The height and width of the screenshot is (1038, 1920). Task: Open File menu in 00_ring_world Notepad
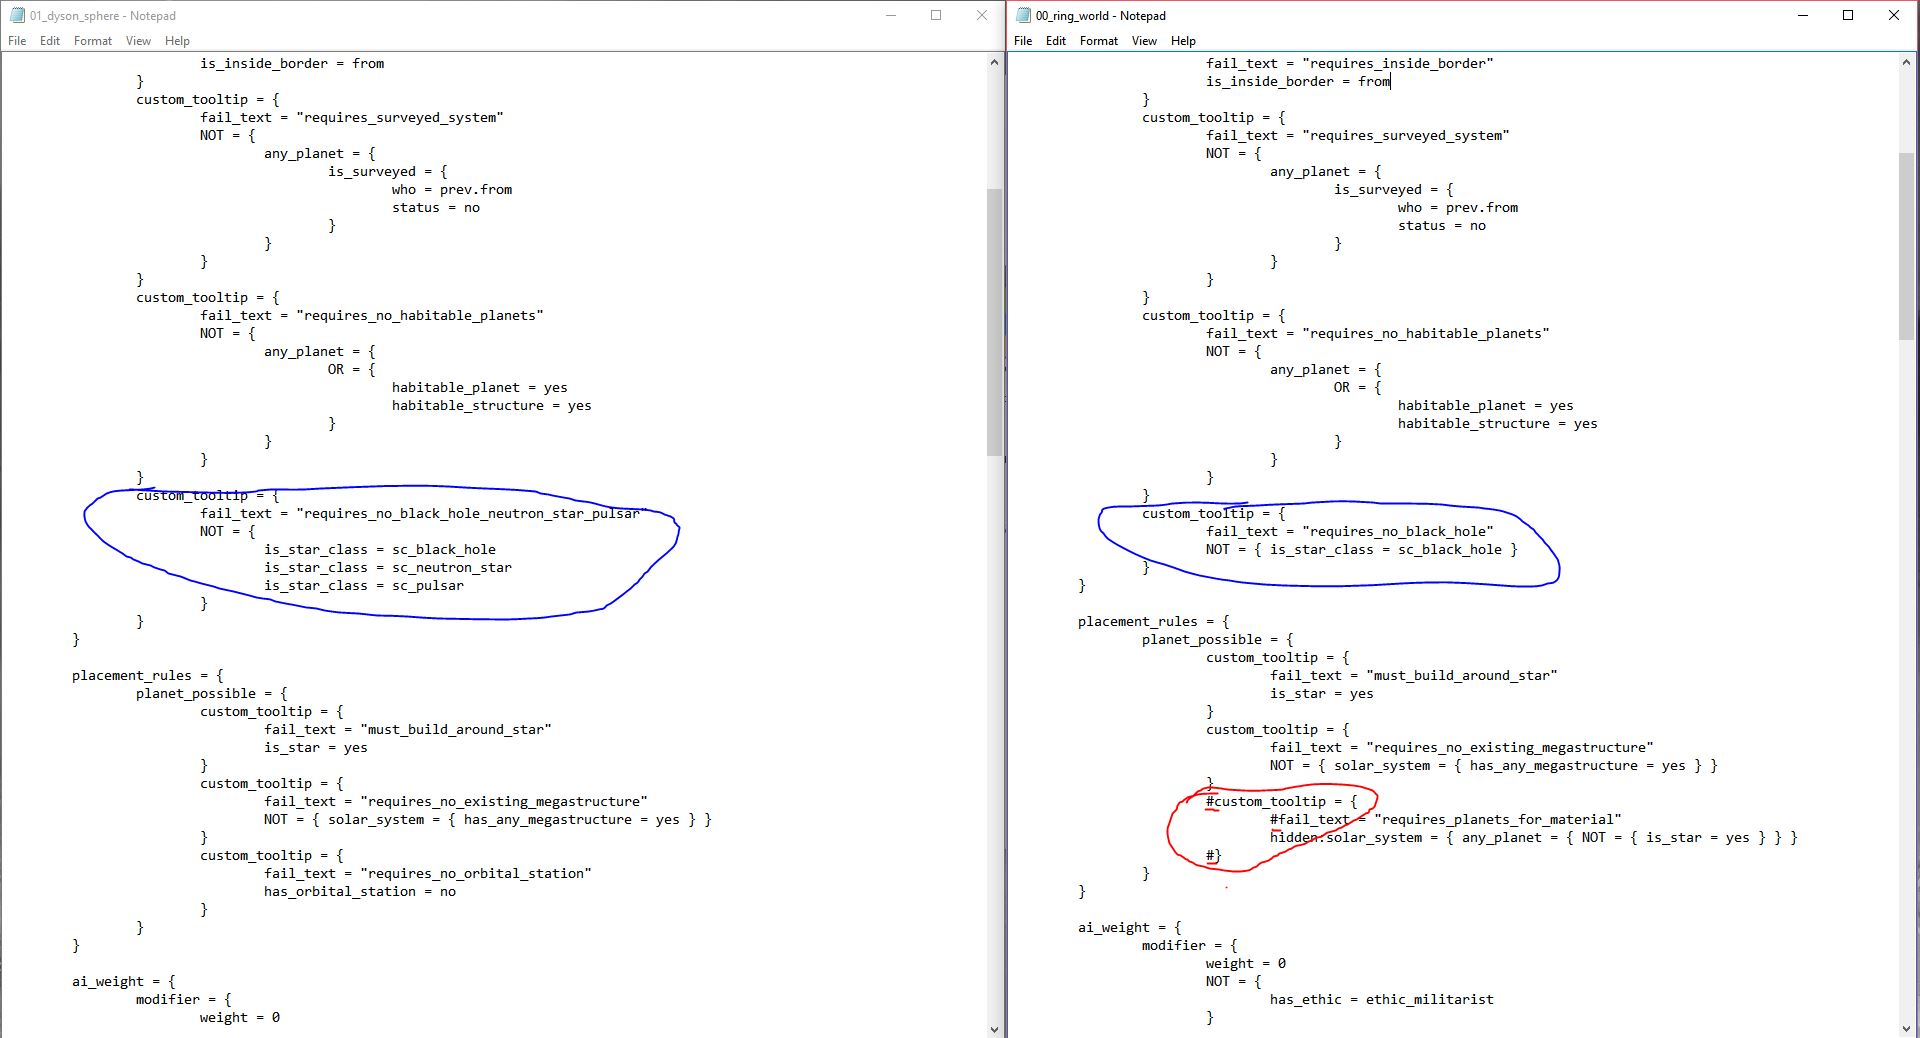coord(1023,41)
